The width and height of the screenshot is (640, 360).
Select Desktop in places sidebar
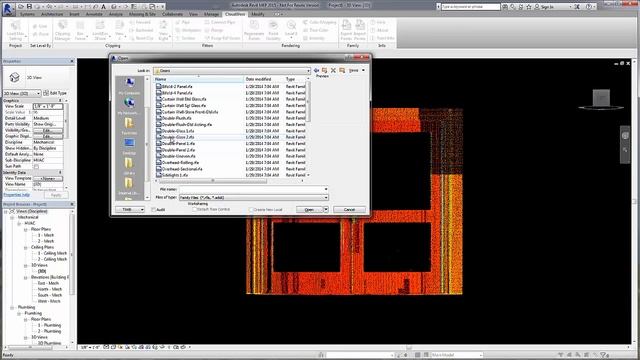pyautogui.click(x=129, y=146)
